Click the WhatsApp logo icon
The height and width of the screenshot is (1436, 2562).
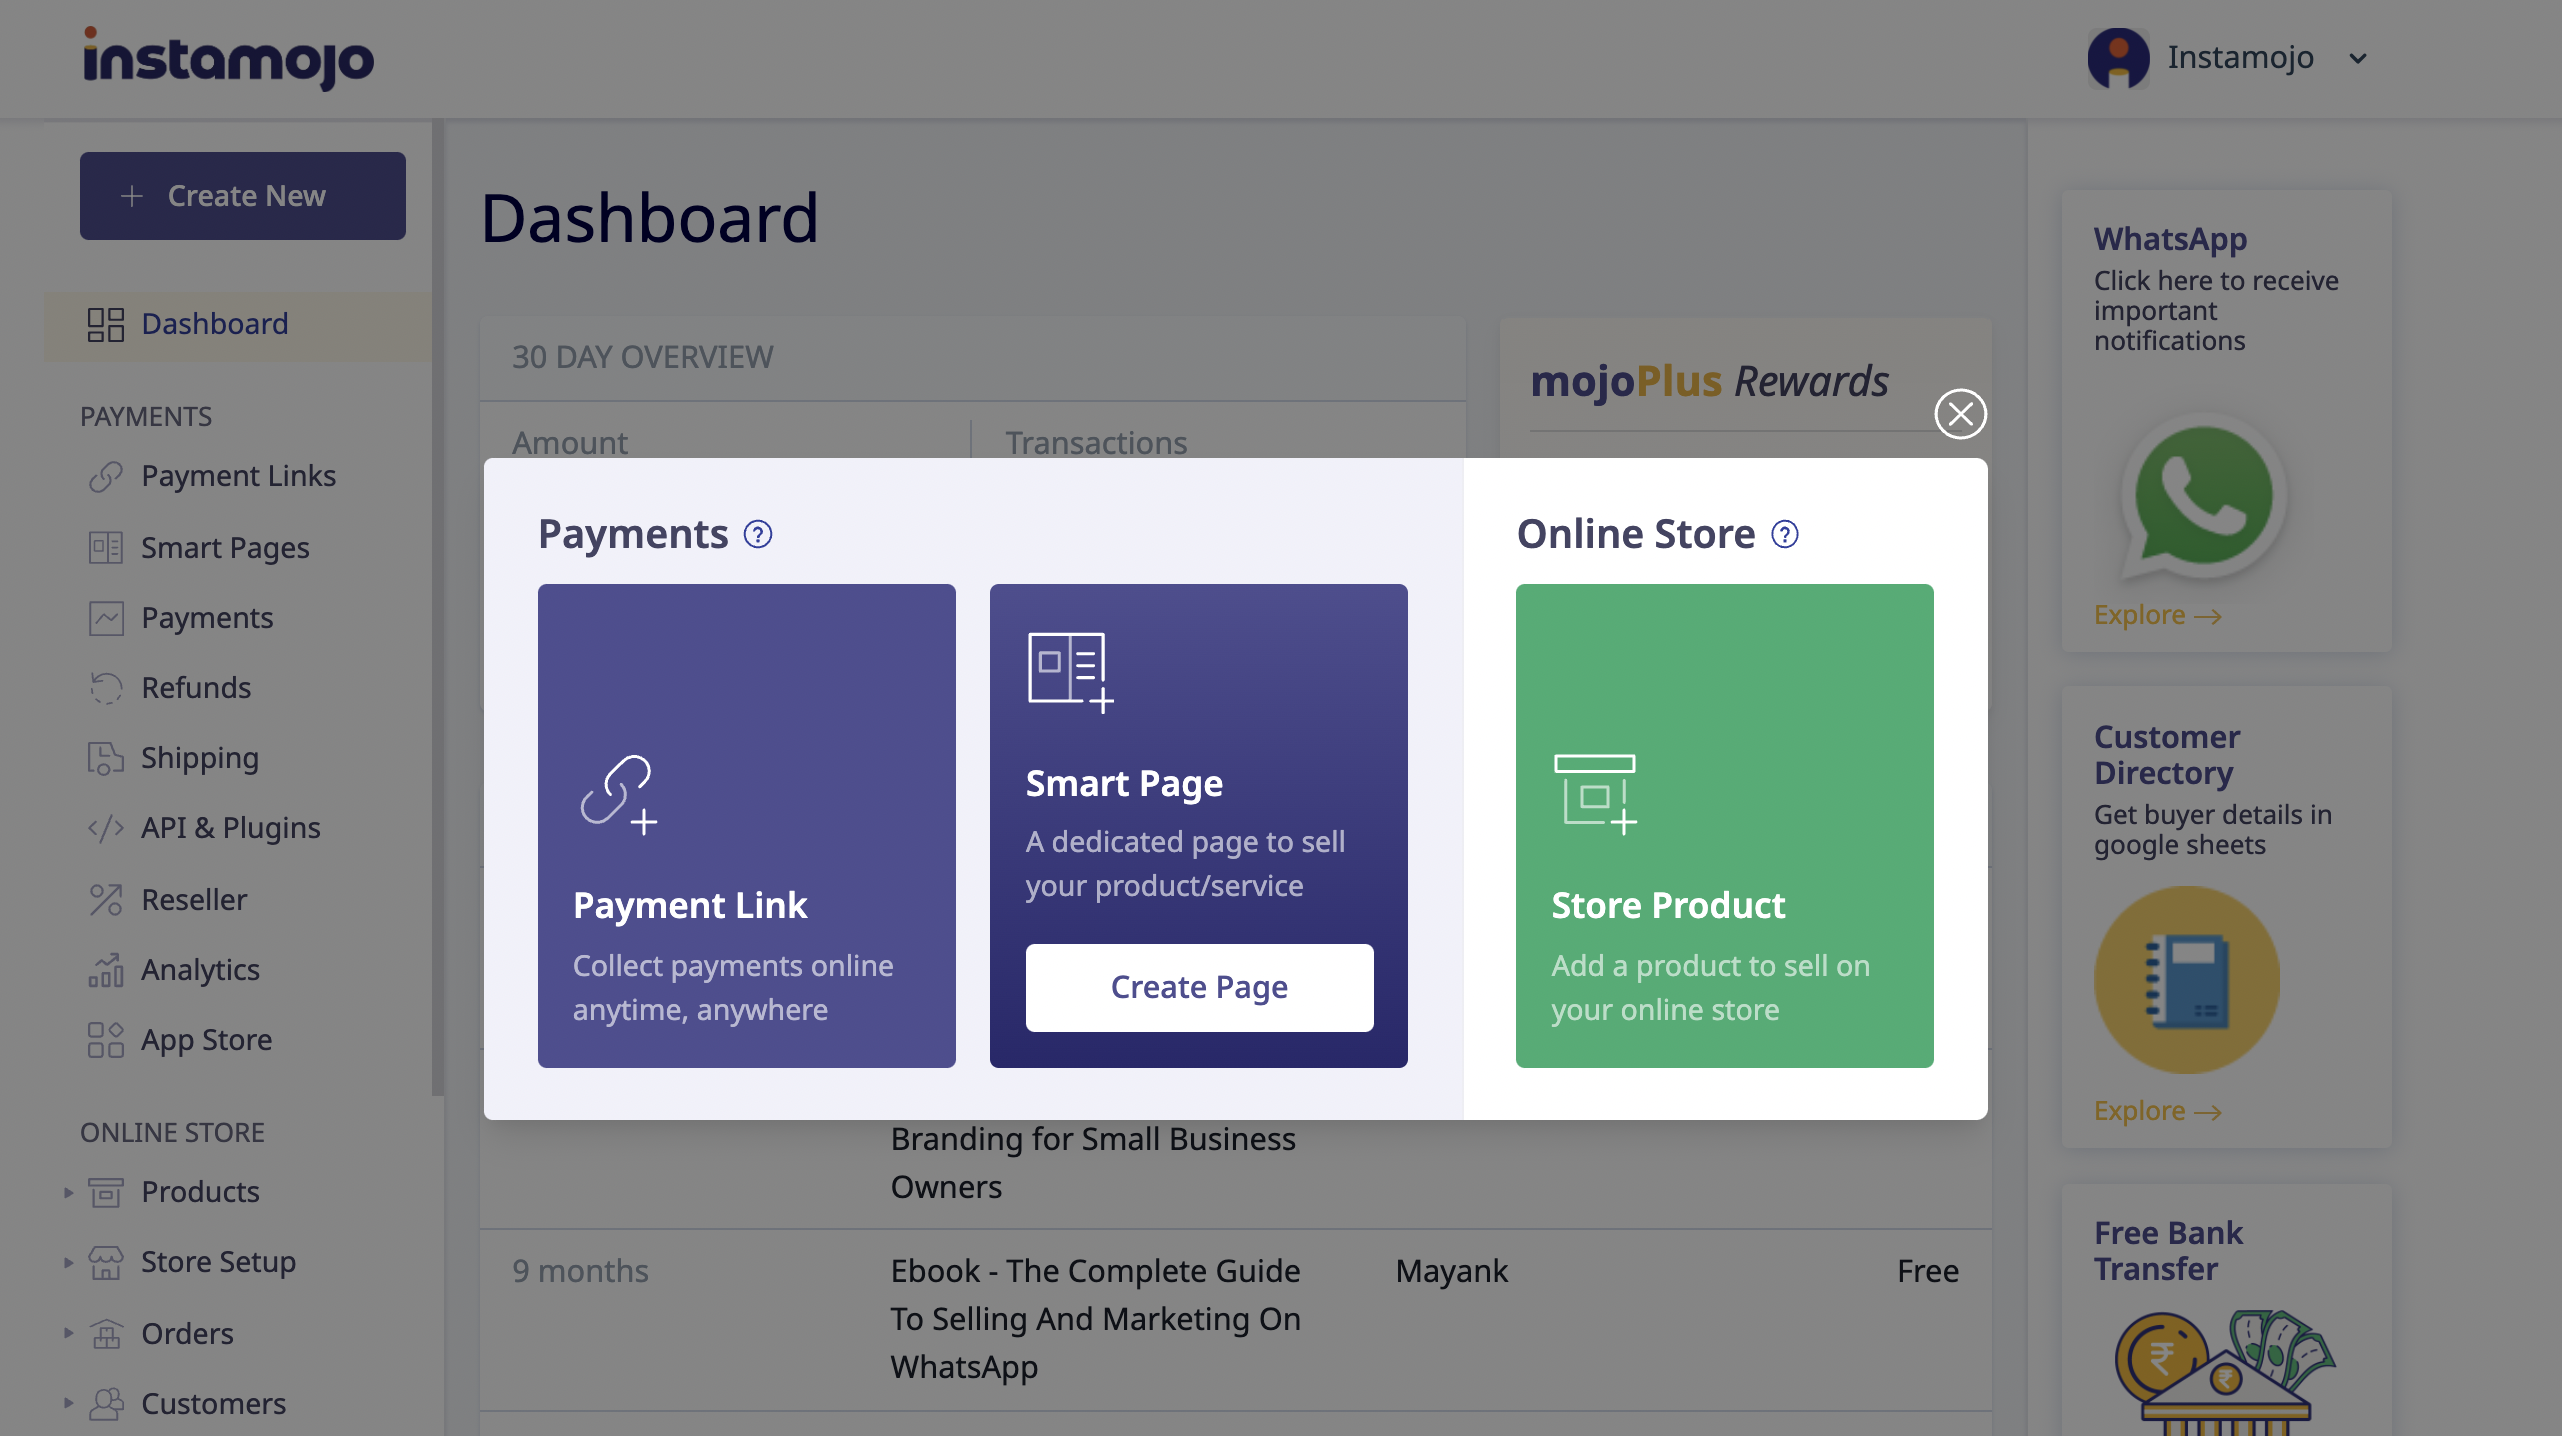(x=2204, y=496)
